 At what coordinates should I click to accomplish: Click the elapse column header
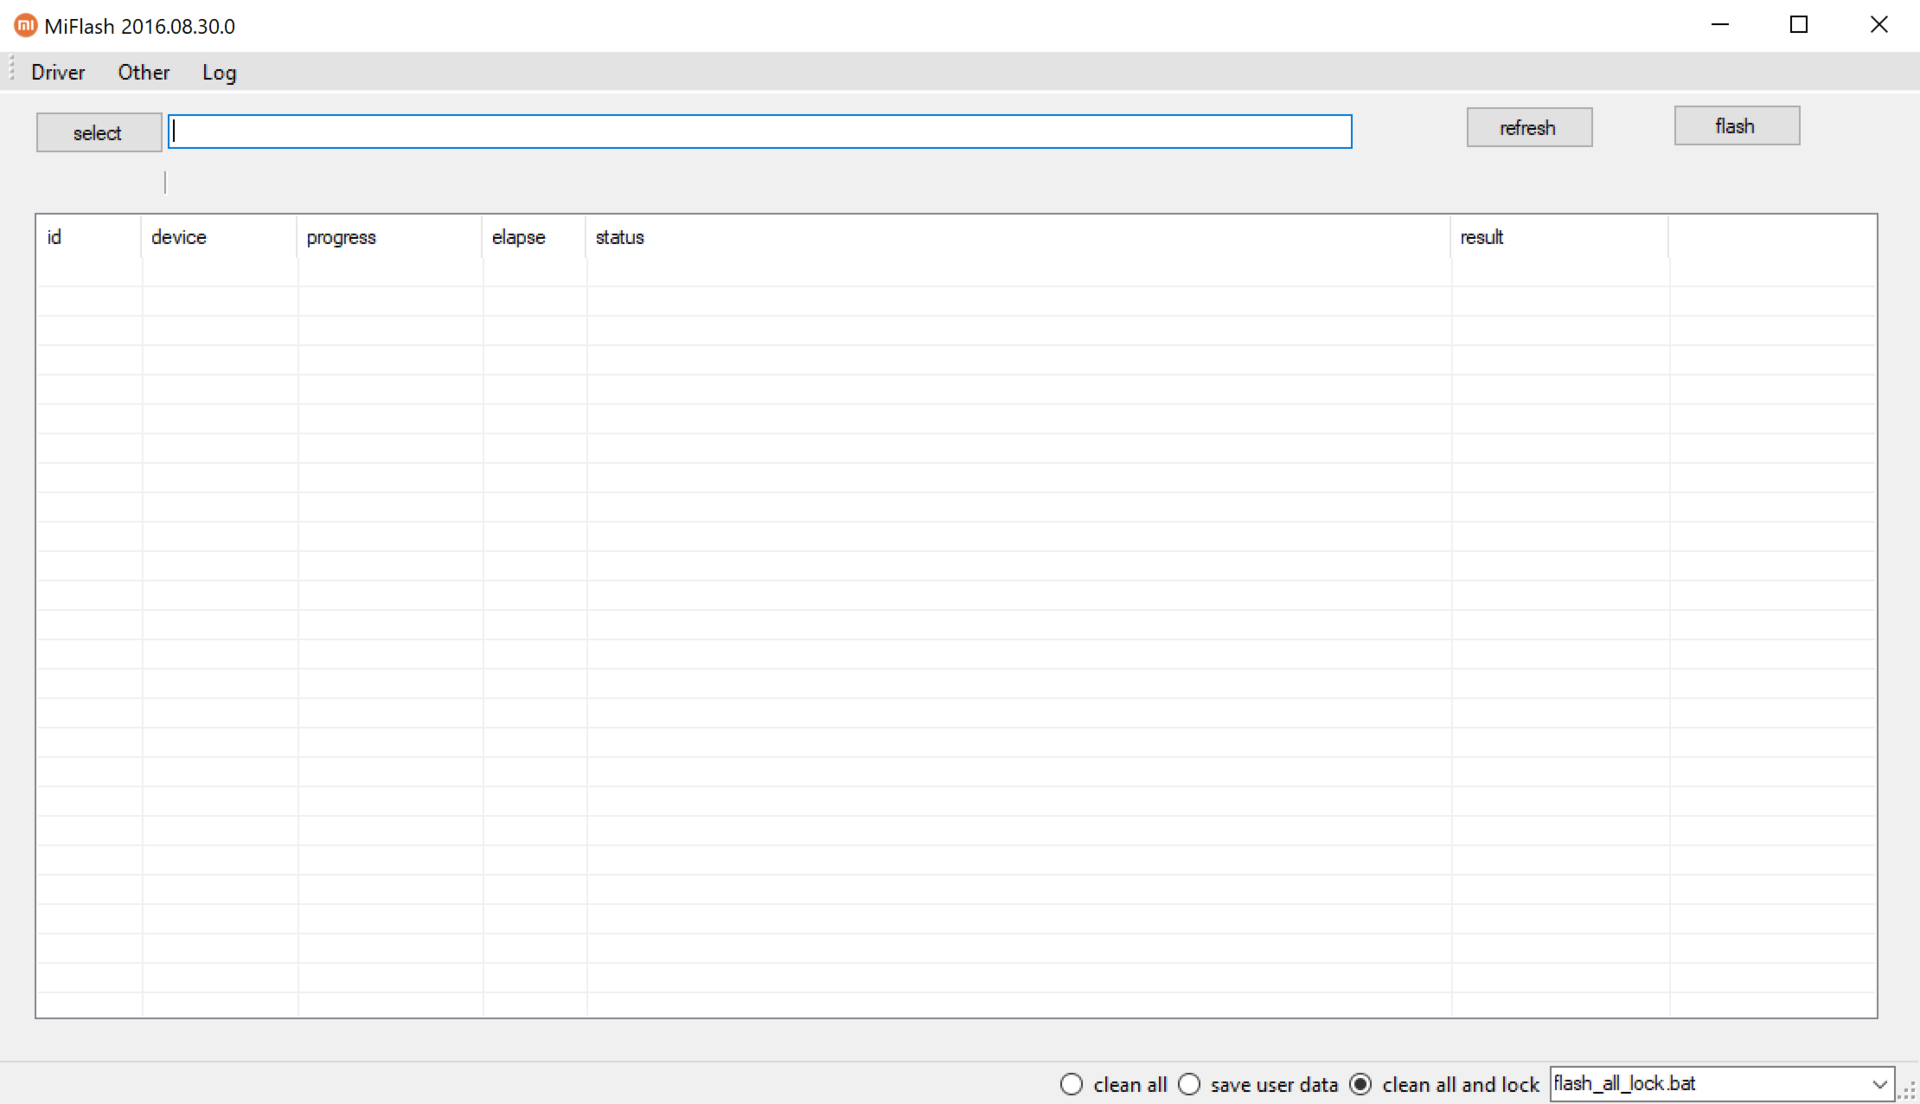point(533,237)
